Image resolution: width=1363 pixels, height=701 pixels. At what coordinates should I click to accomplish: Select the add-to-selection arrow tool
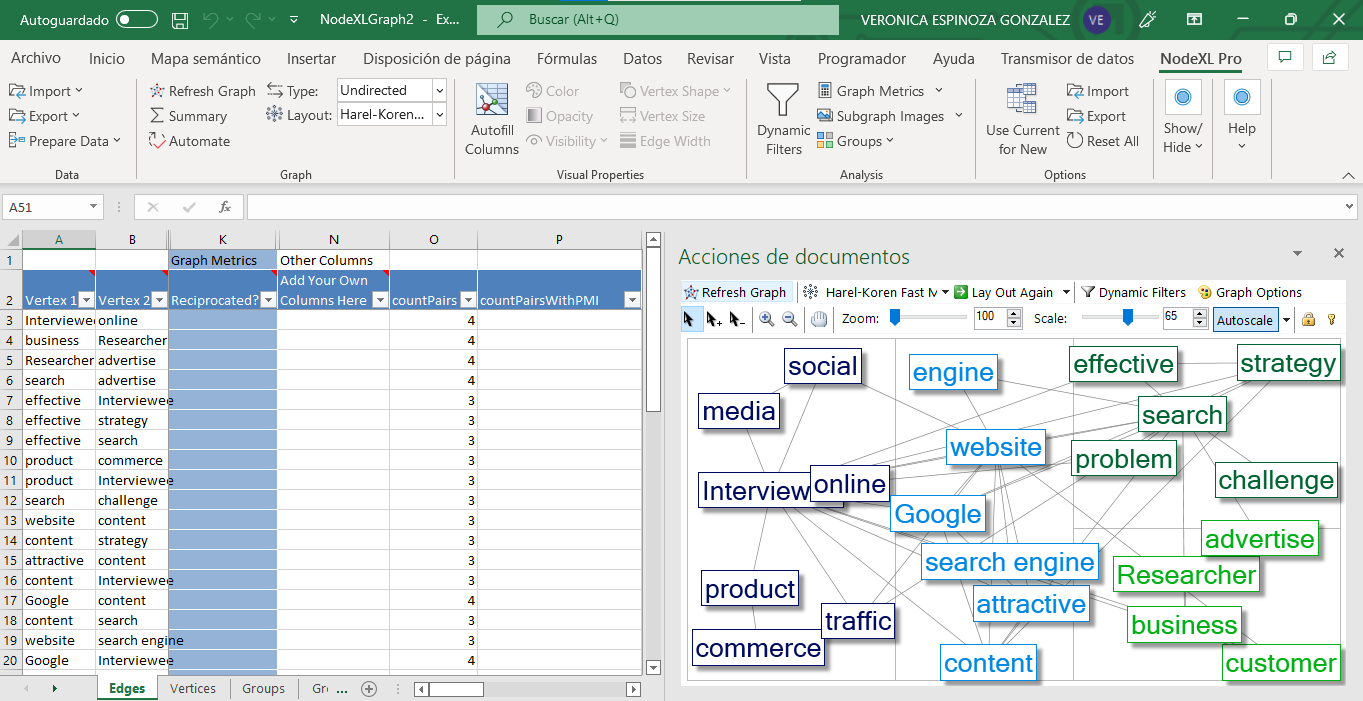click(714, 320)
